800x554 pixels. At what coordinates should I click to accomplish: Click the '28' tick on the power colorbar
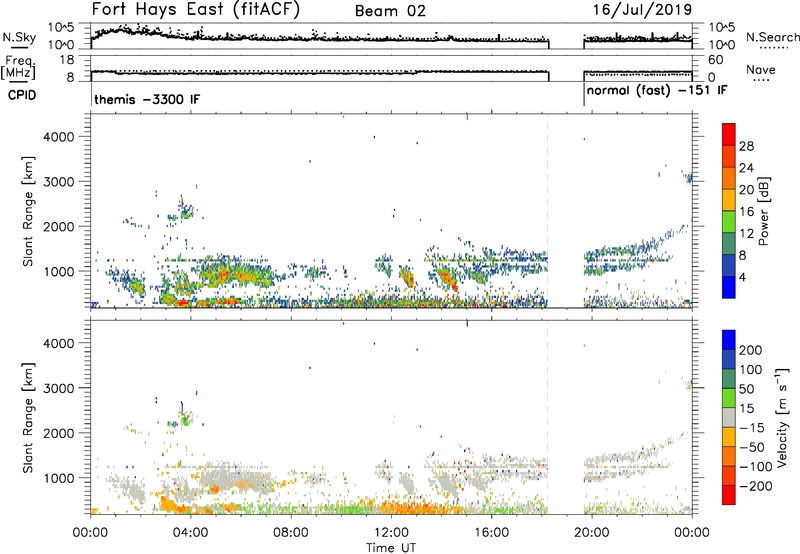pos(746,146)
